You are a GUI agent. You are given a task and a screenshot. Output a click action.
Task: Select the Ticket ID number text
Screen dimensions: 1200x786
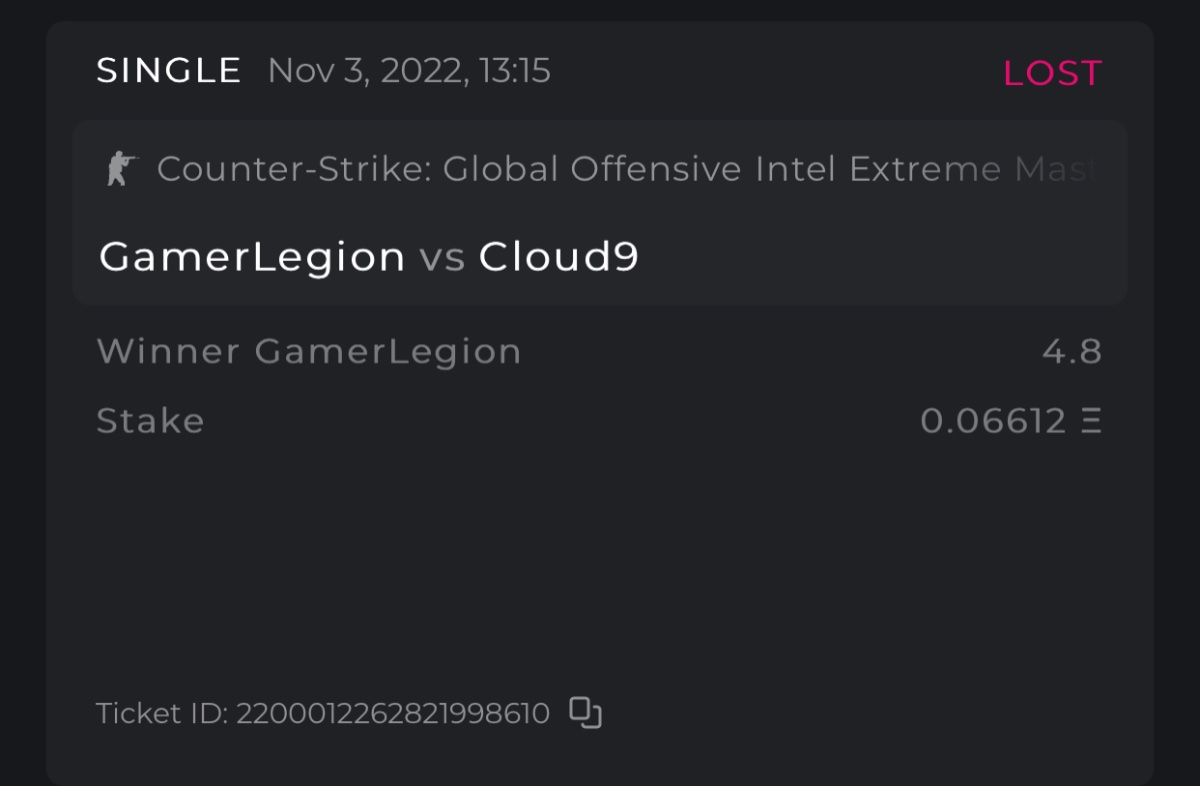[x=393, y=713]
